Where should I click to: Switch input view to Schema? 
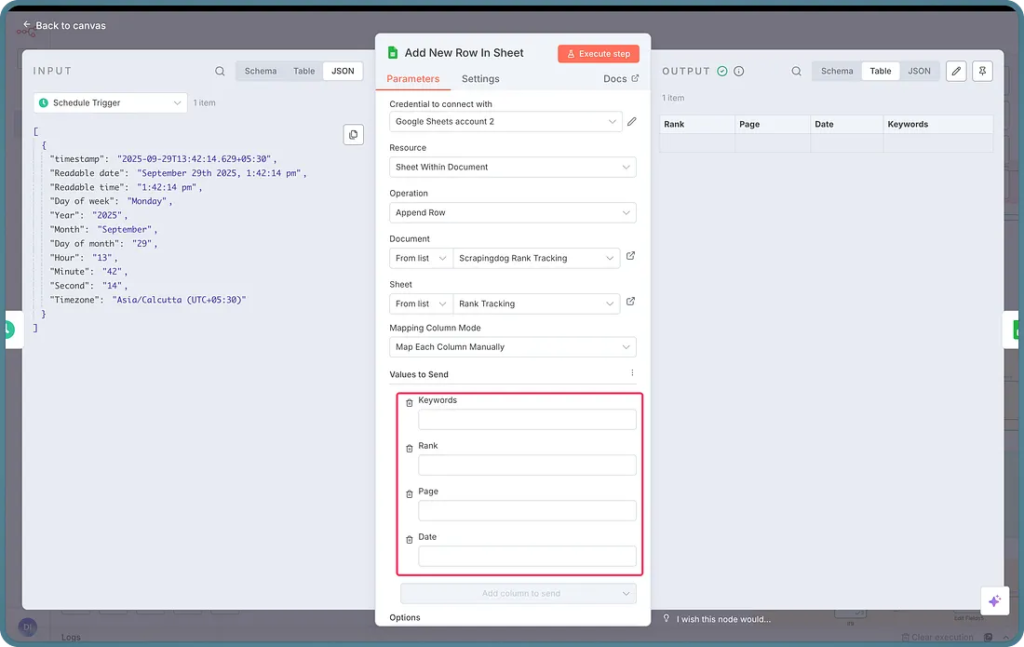[260, 71]
